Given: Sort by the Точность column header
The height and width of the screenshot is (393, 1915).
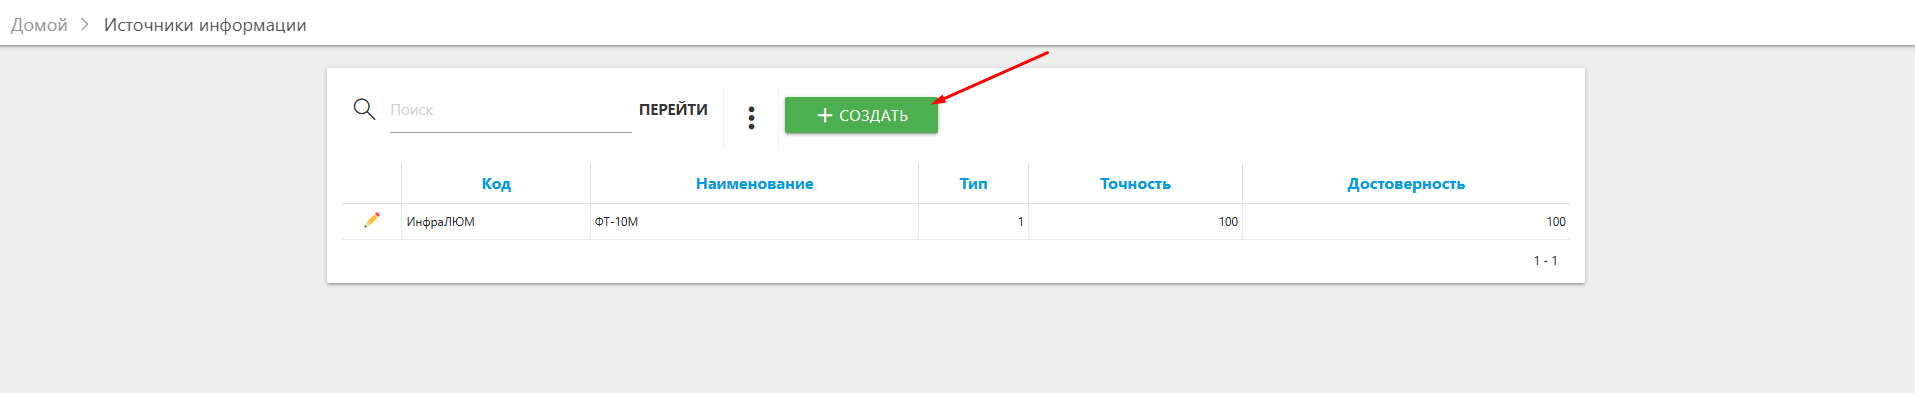Looking at the screenshot, I should tap(1135, 184).
